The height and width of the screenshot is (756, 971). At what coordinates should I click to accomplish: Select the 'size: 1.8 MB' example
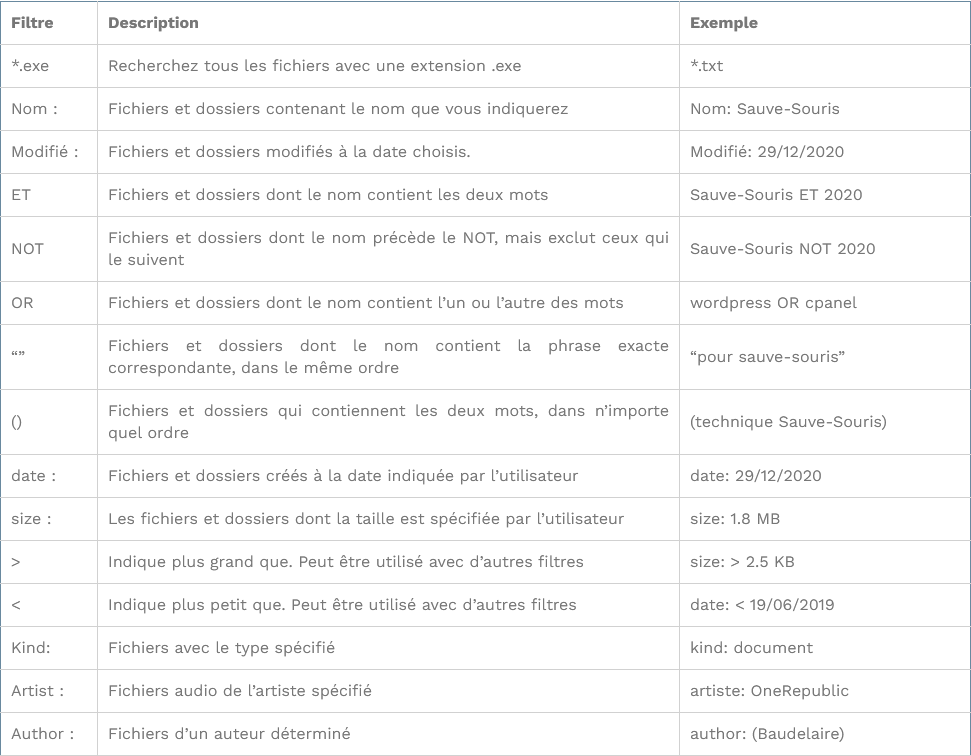pyautogui.click(x=735, y=519)
